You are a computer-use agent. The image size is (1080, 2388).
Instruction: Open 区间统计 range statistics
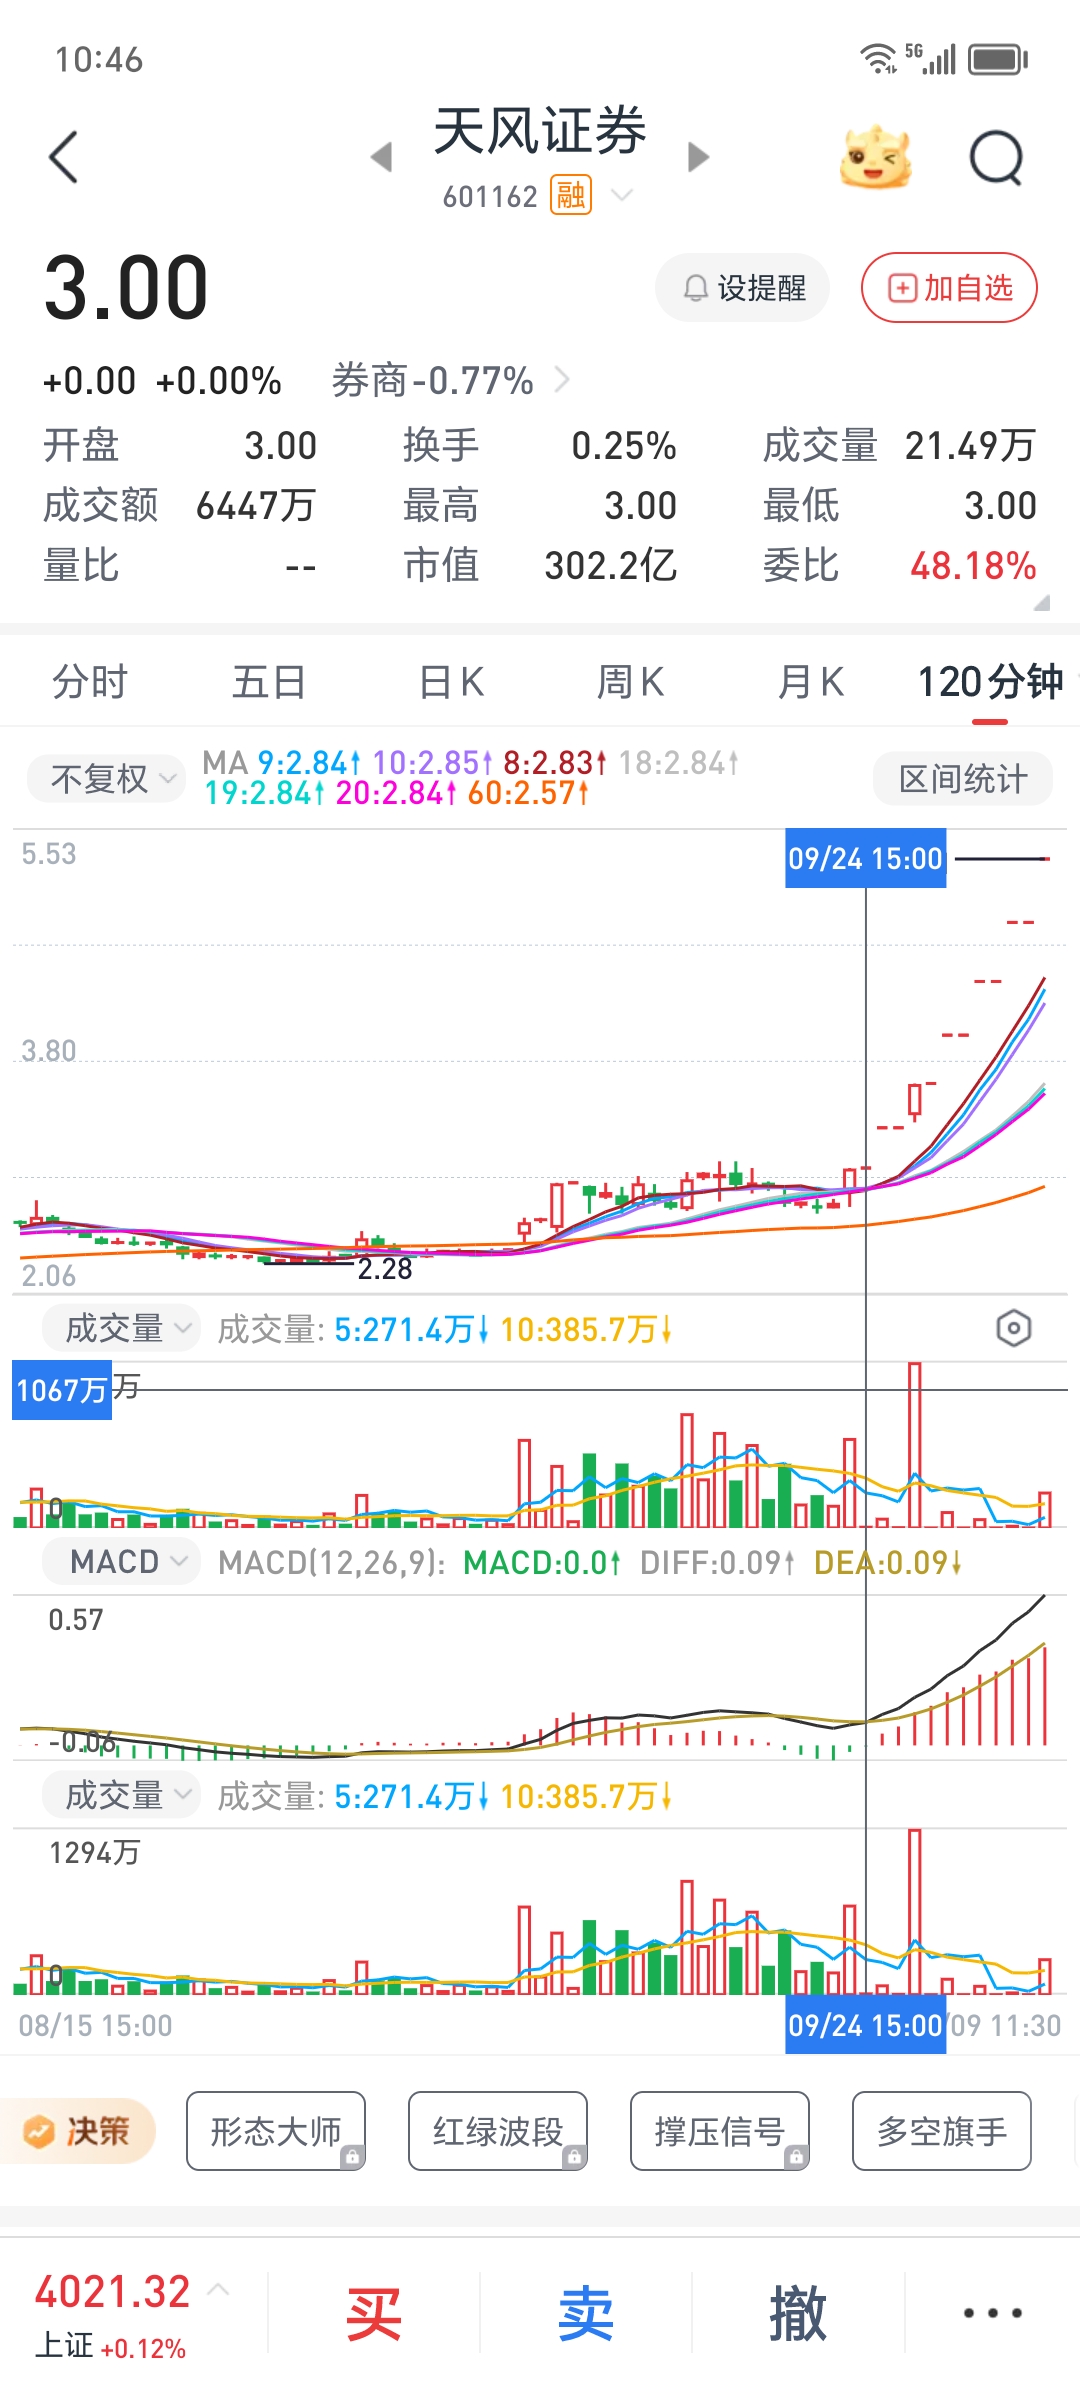click(963, 778)
